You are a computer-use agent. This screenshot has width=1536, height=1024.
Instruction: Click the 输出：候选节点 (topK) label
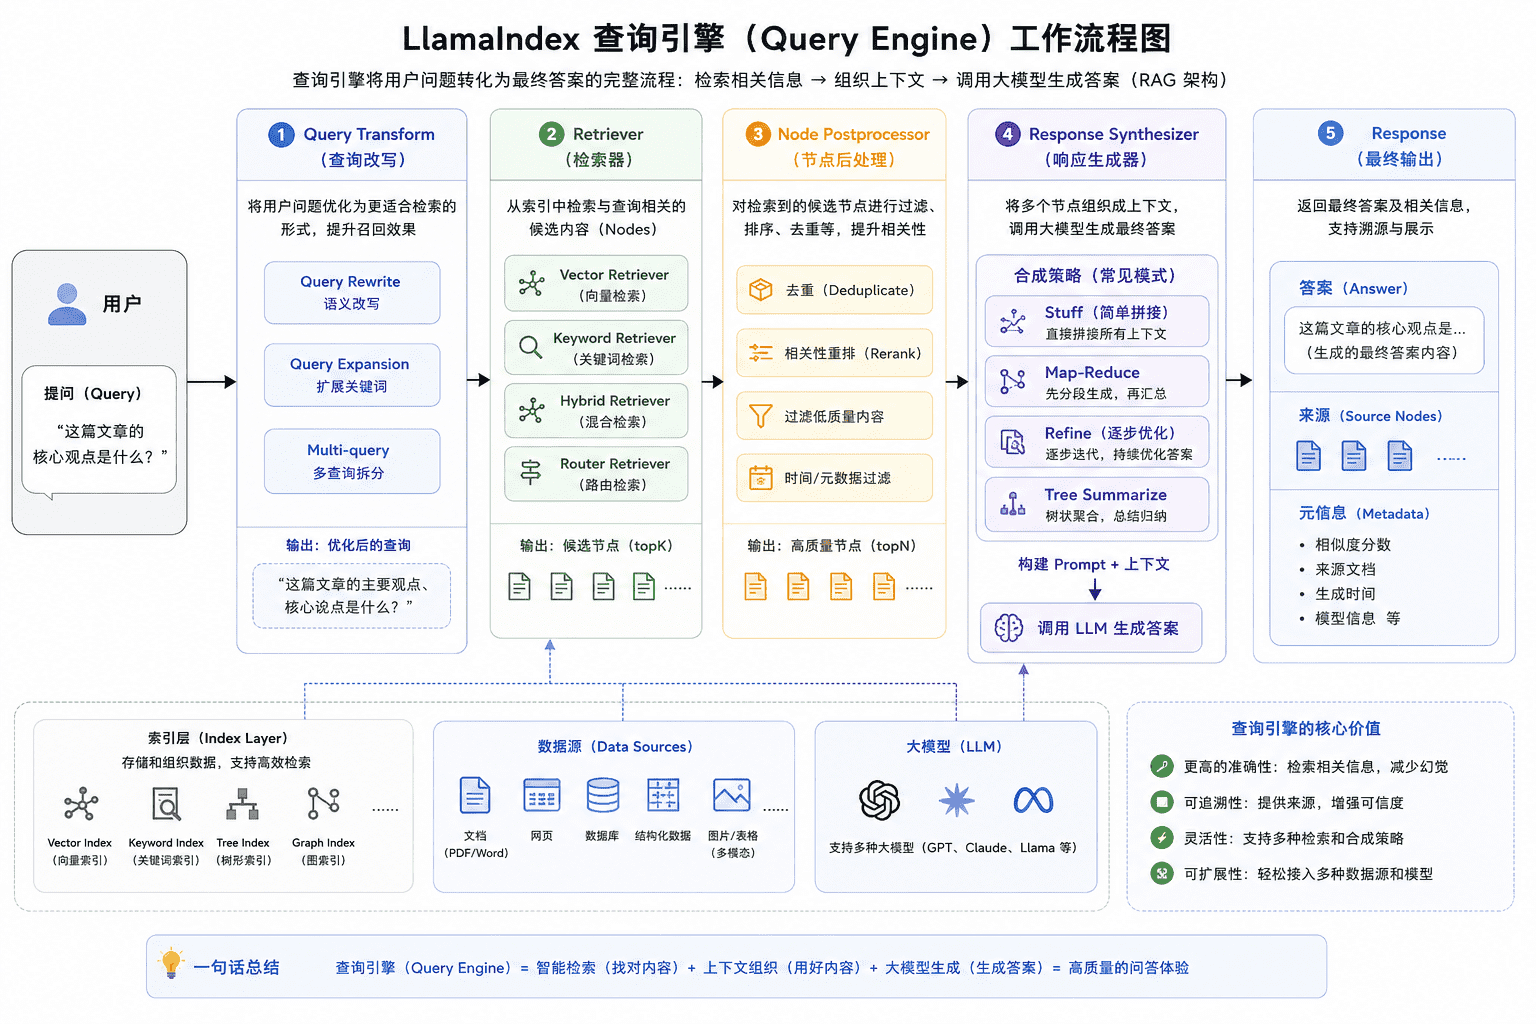[x=596, y=545]
